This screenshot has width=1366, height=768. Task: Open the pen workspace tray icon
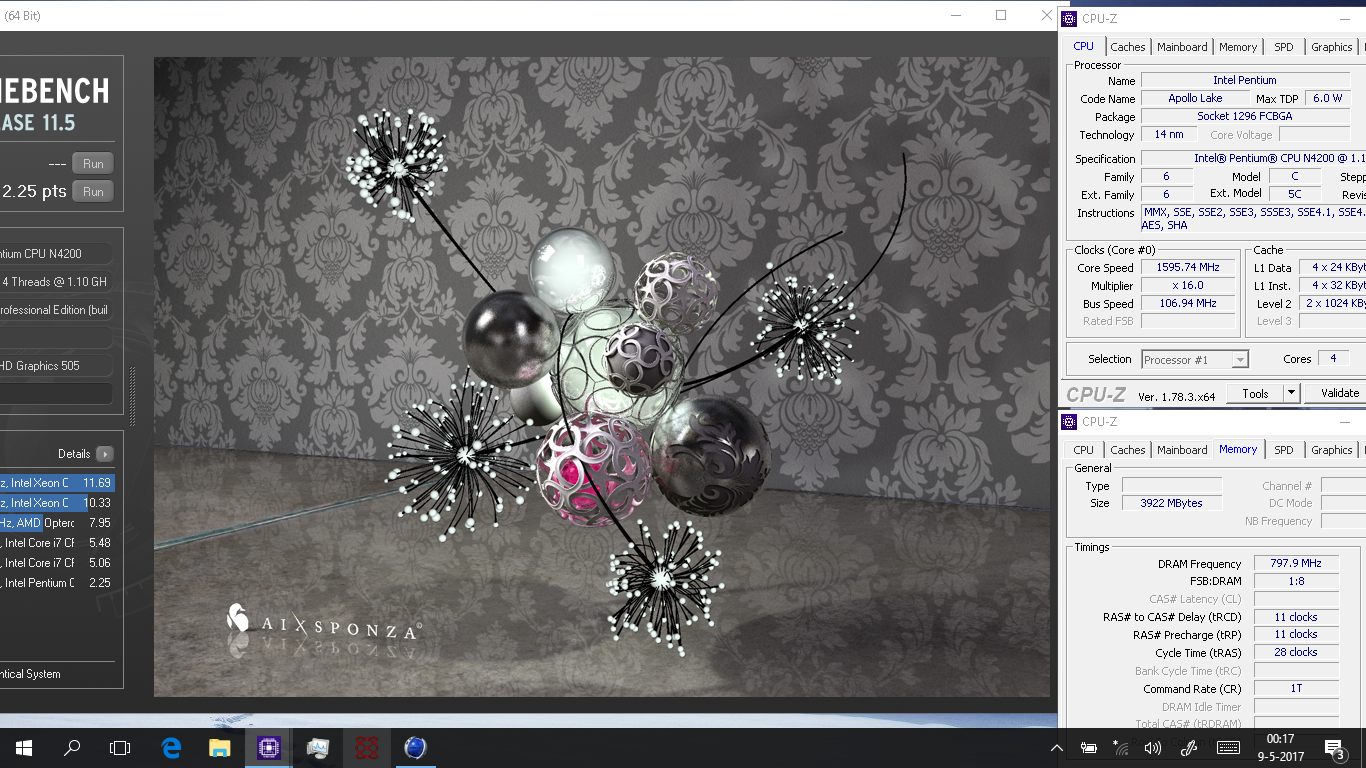pos(1189,748)
